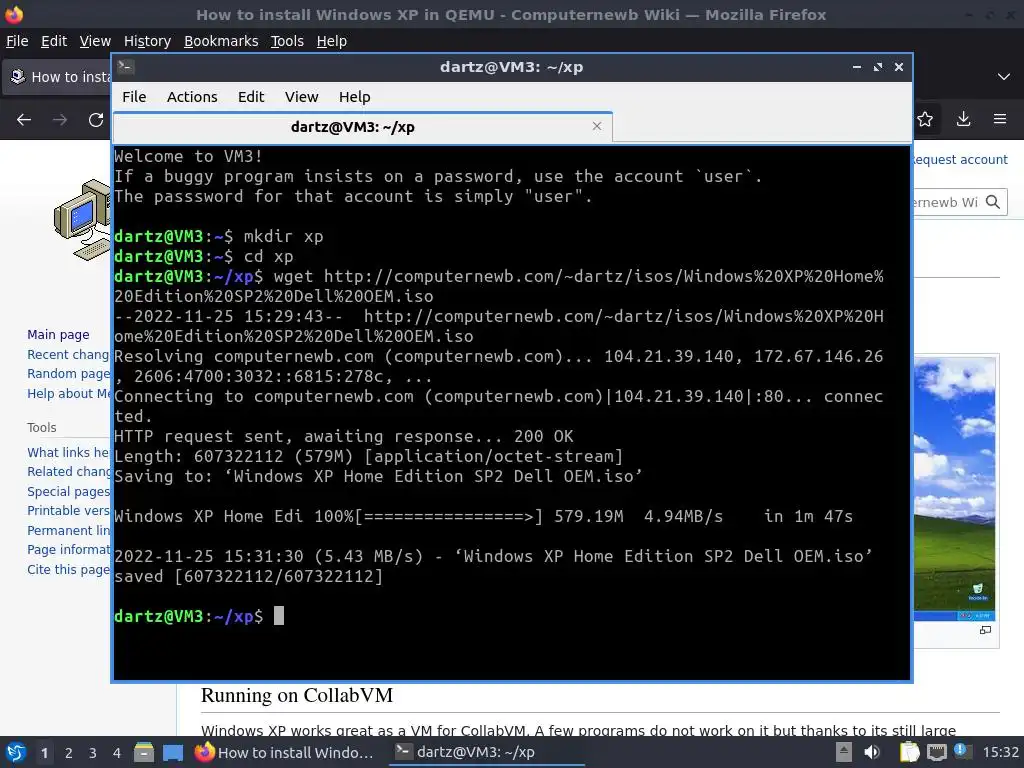Click wiki search input field
Screen dimensions: 1024x768
click(946, 202)
